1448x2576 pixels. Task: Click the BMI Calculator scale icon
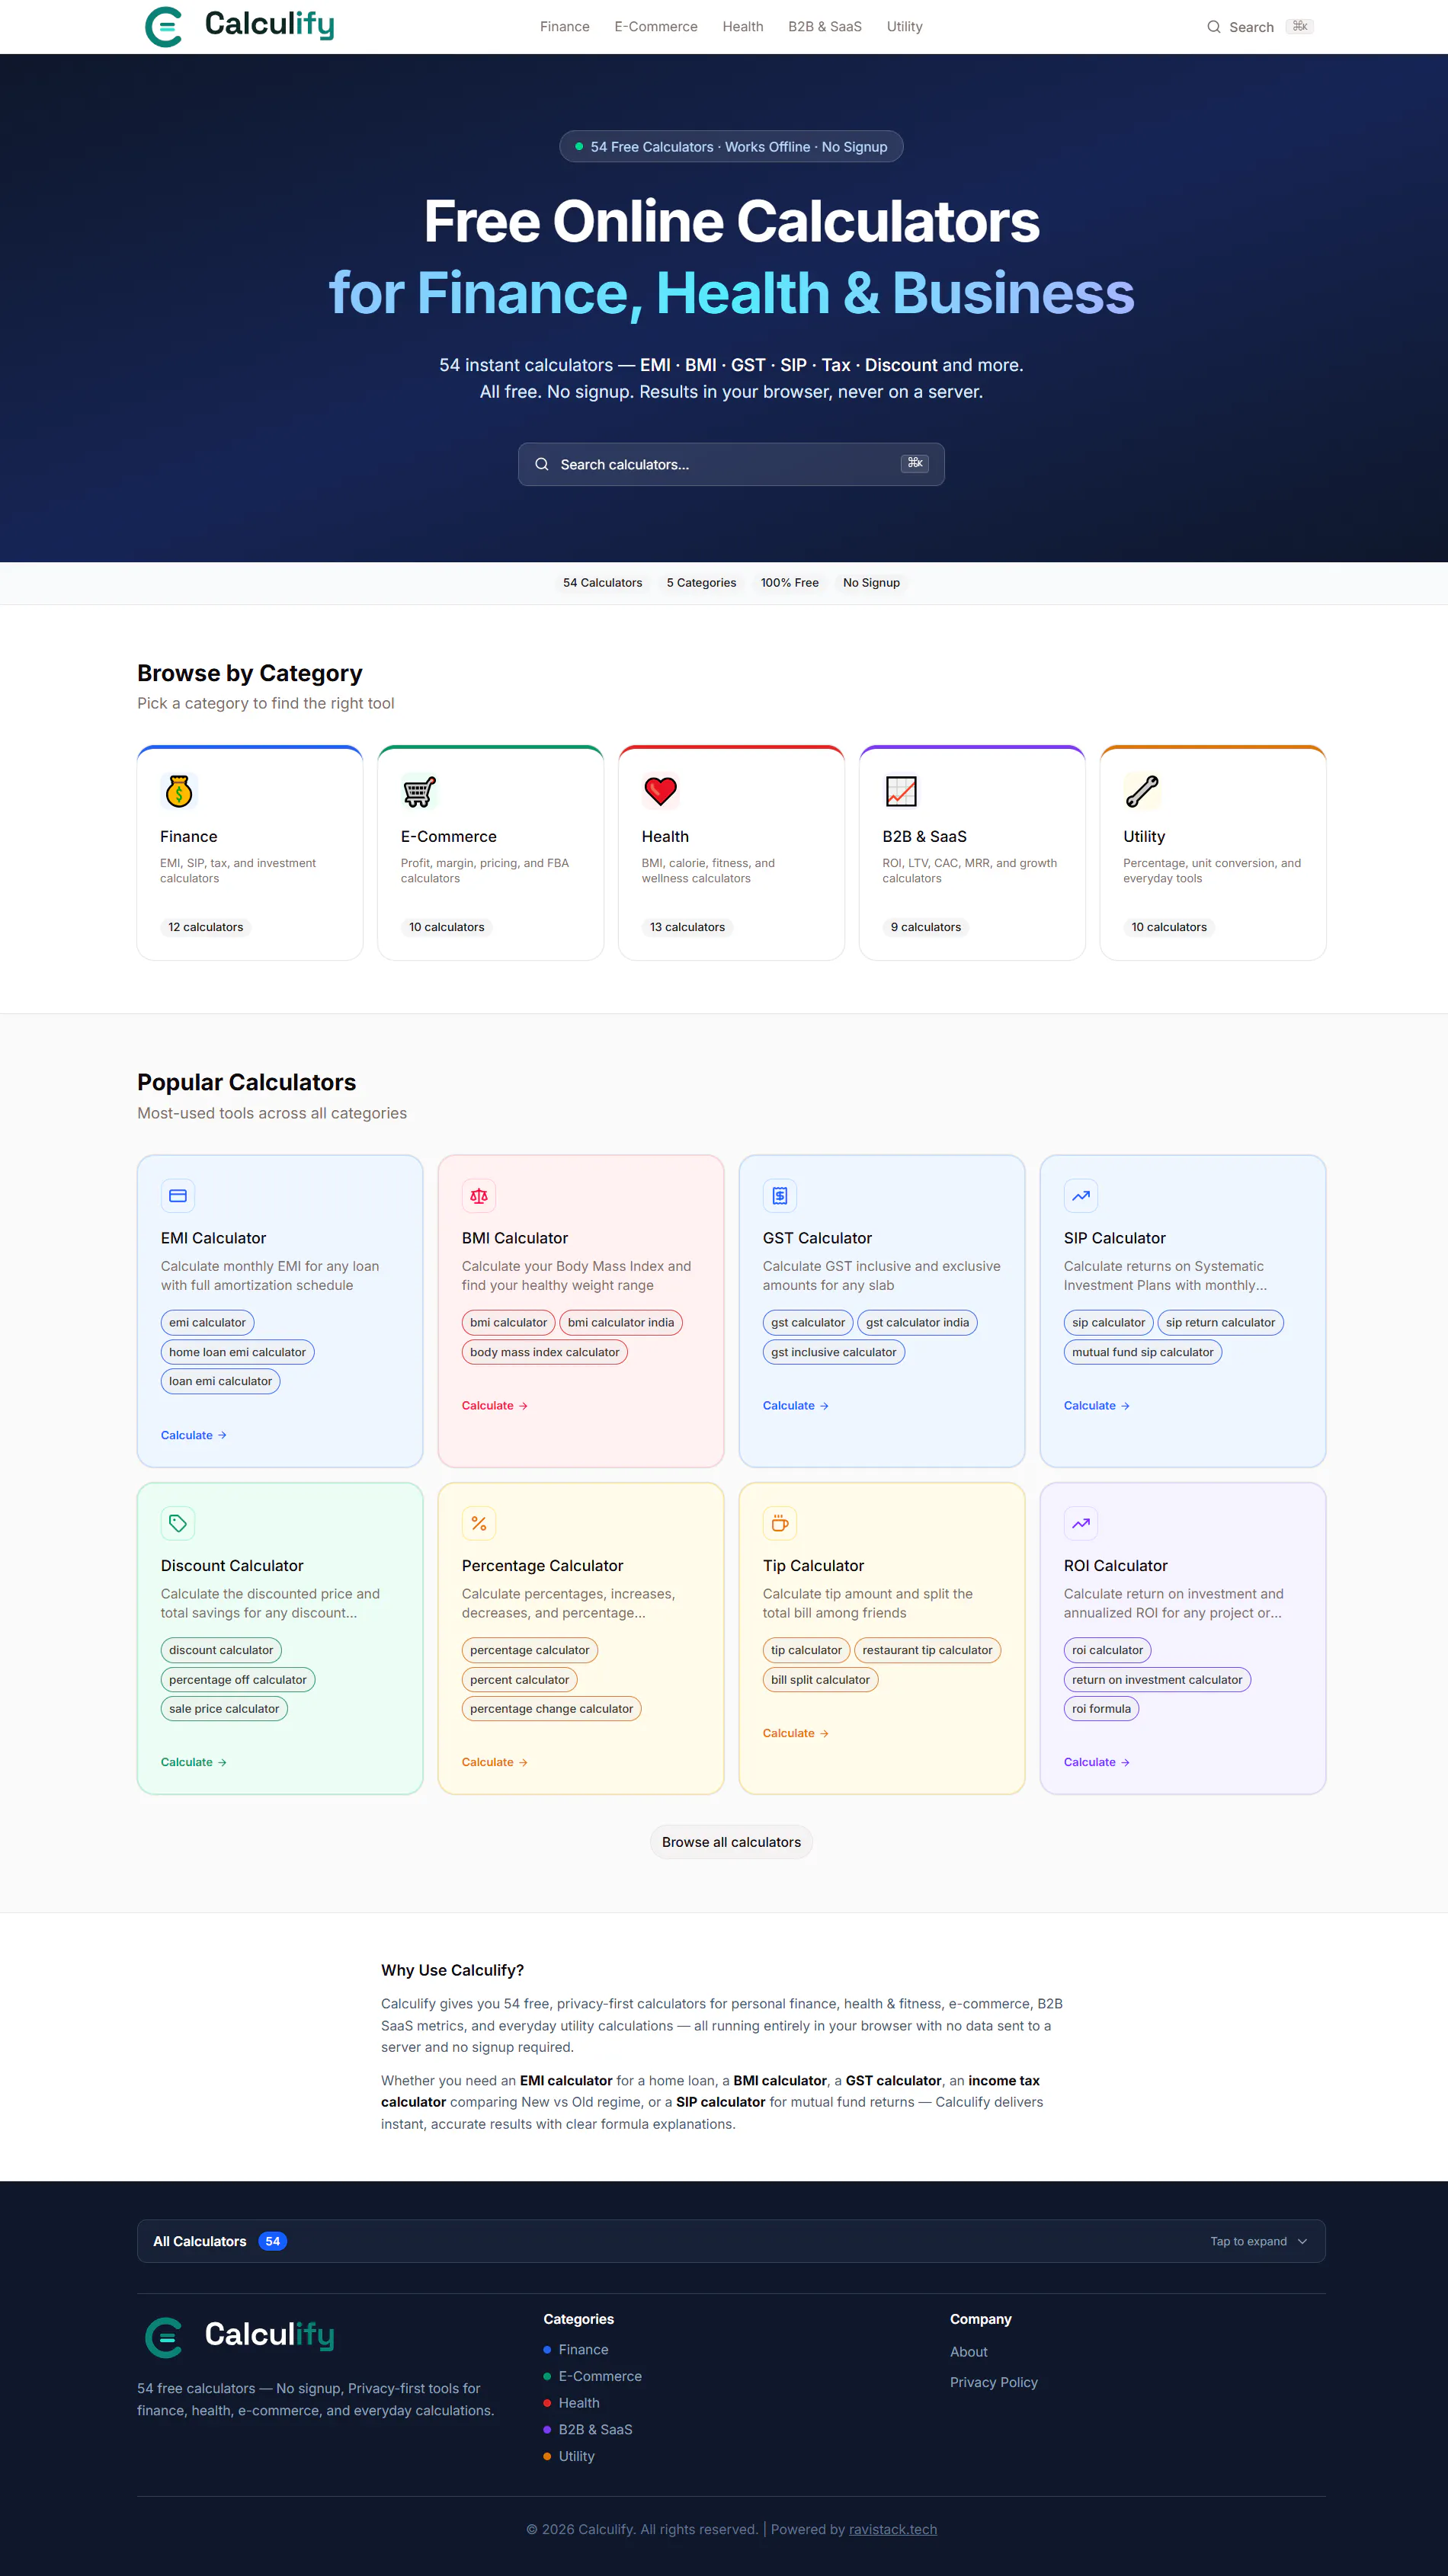(479, 1195)
